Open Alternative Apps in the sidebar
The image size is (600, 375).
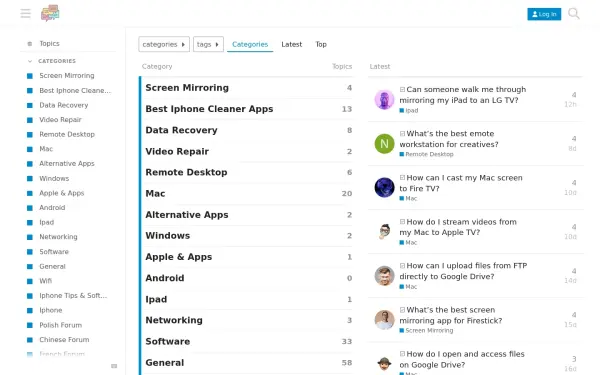click(x=67, y=163)
